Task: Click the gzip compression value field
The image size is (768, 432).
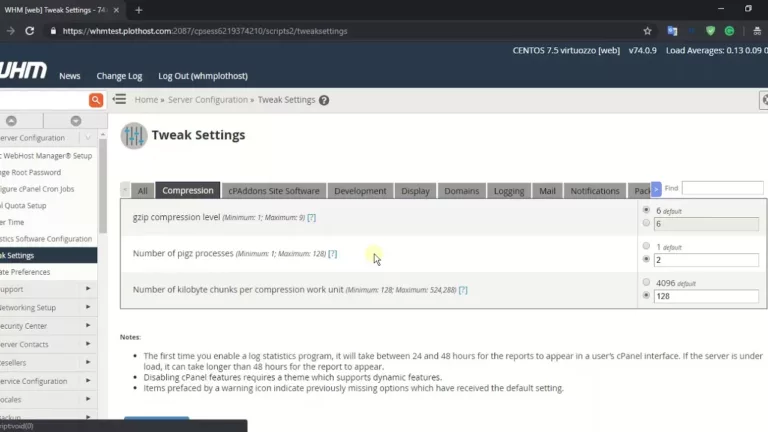Action: click(x=706, y=224)
